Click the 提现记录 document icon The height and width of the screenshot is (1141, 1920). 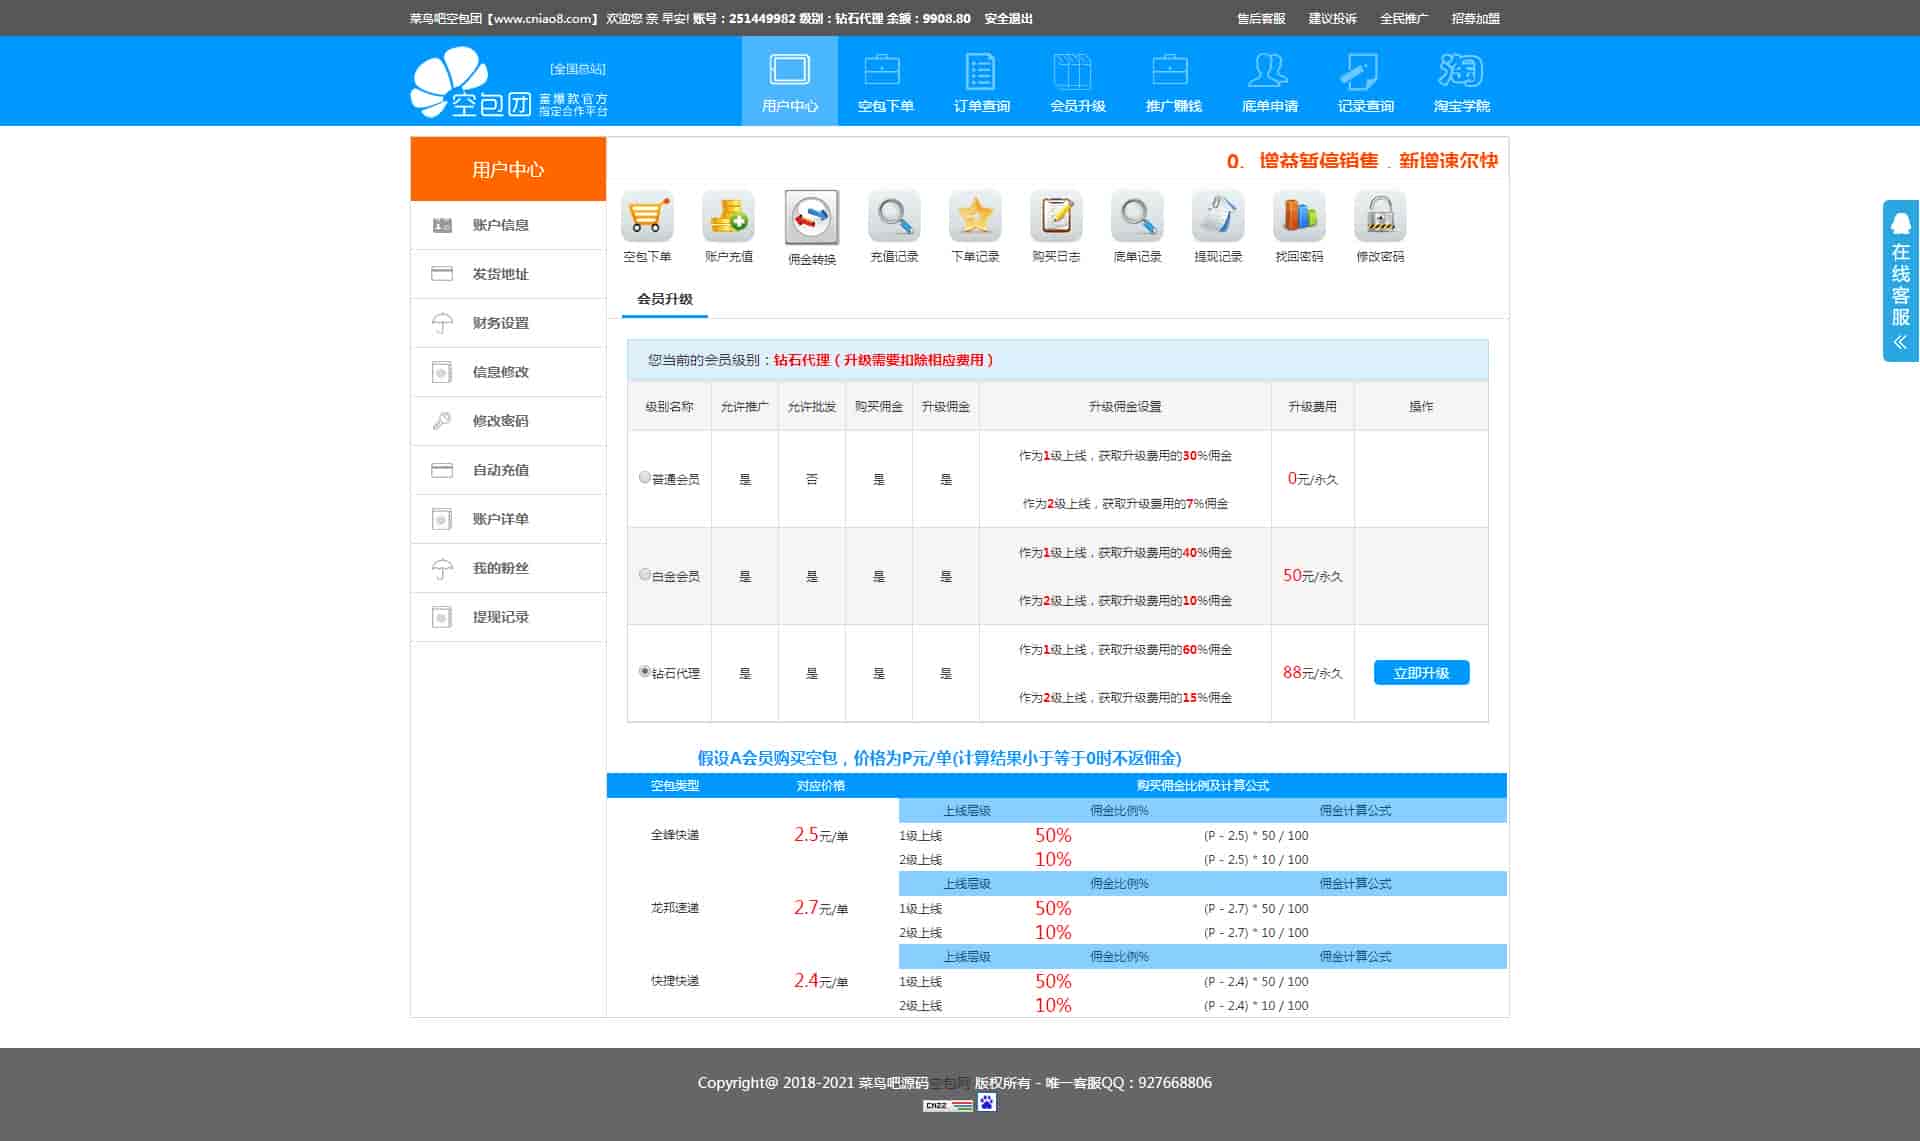coord(1218,217)
